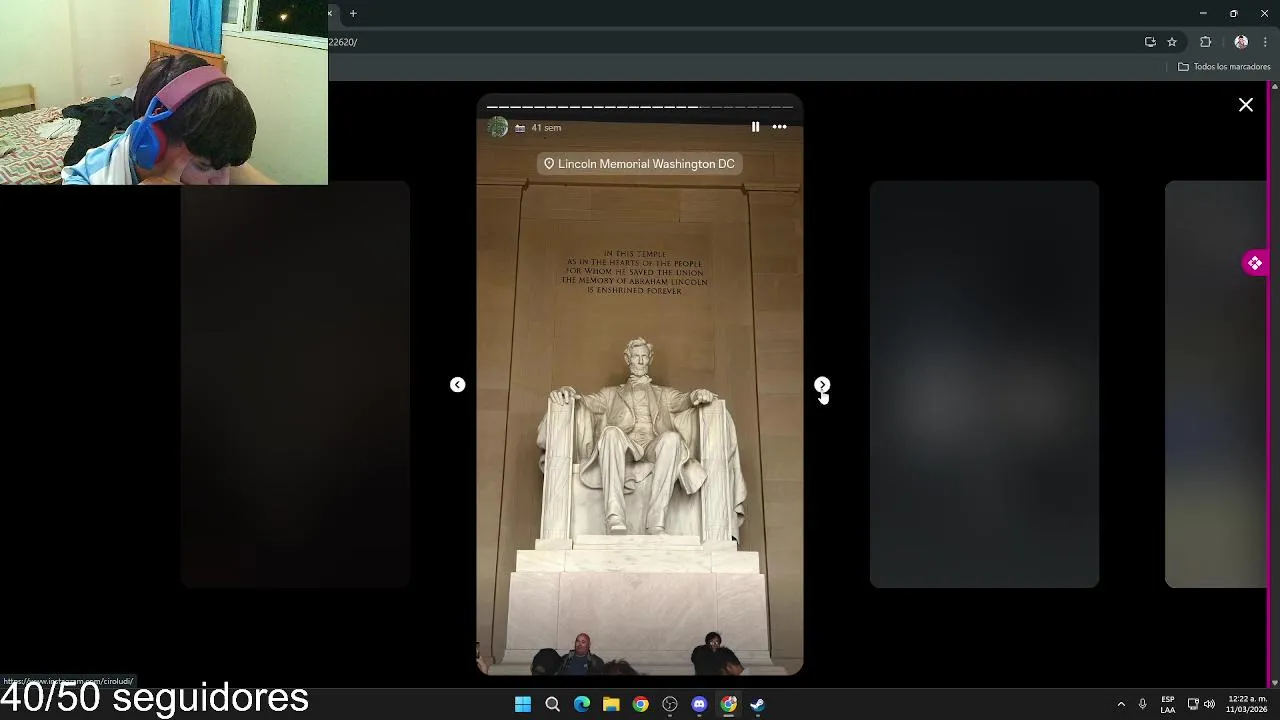
Task: Open OBS Studio from the taskbar
Action: click(x=670, y=704)
